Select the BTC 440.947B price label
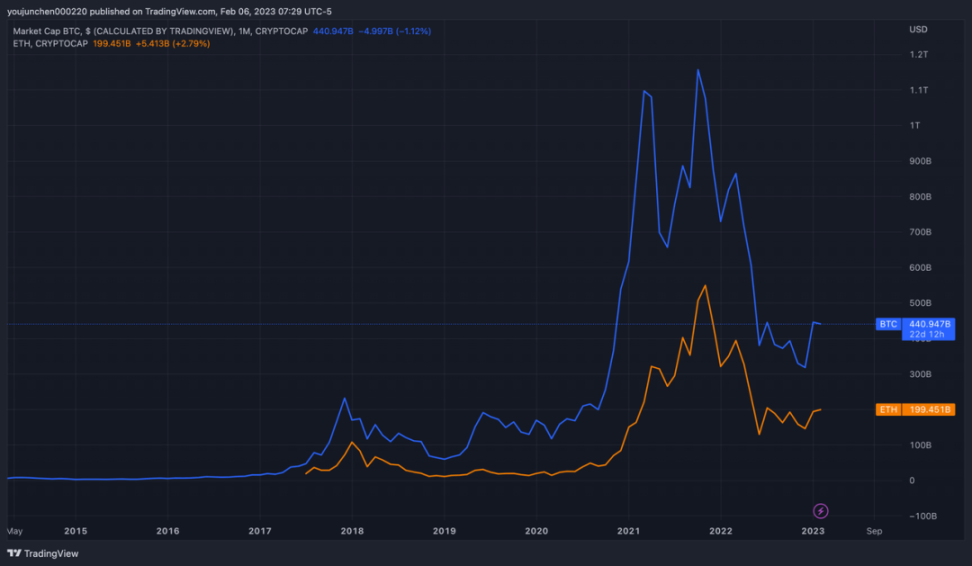972x566 pixels. click(x=930, y=324)
